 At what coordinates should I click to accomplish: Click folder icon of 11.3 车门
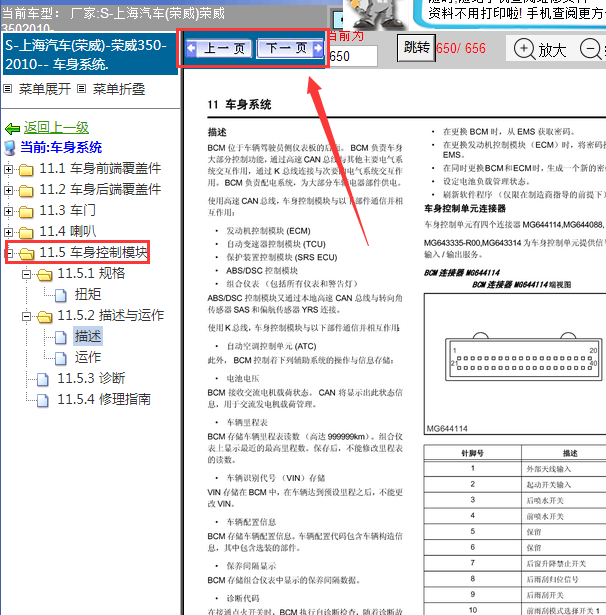26,212
